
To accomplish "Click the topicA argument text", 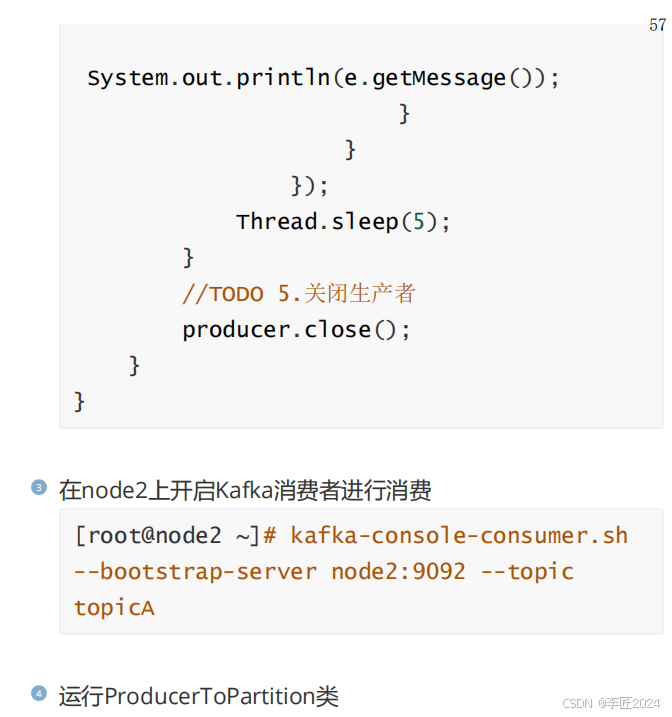I will click(x=114, y=608).
